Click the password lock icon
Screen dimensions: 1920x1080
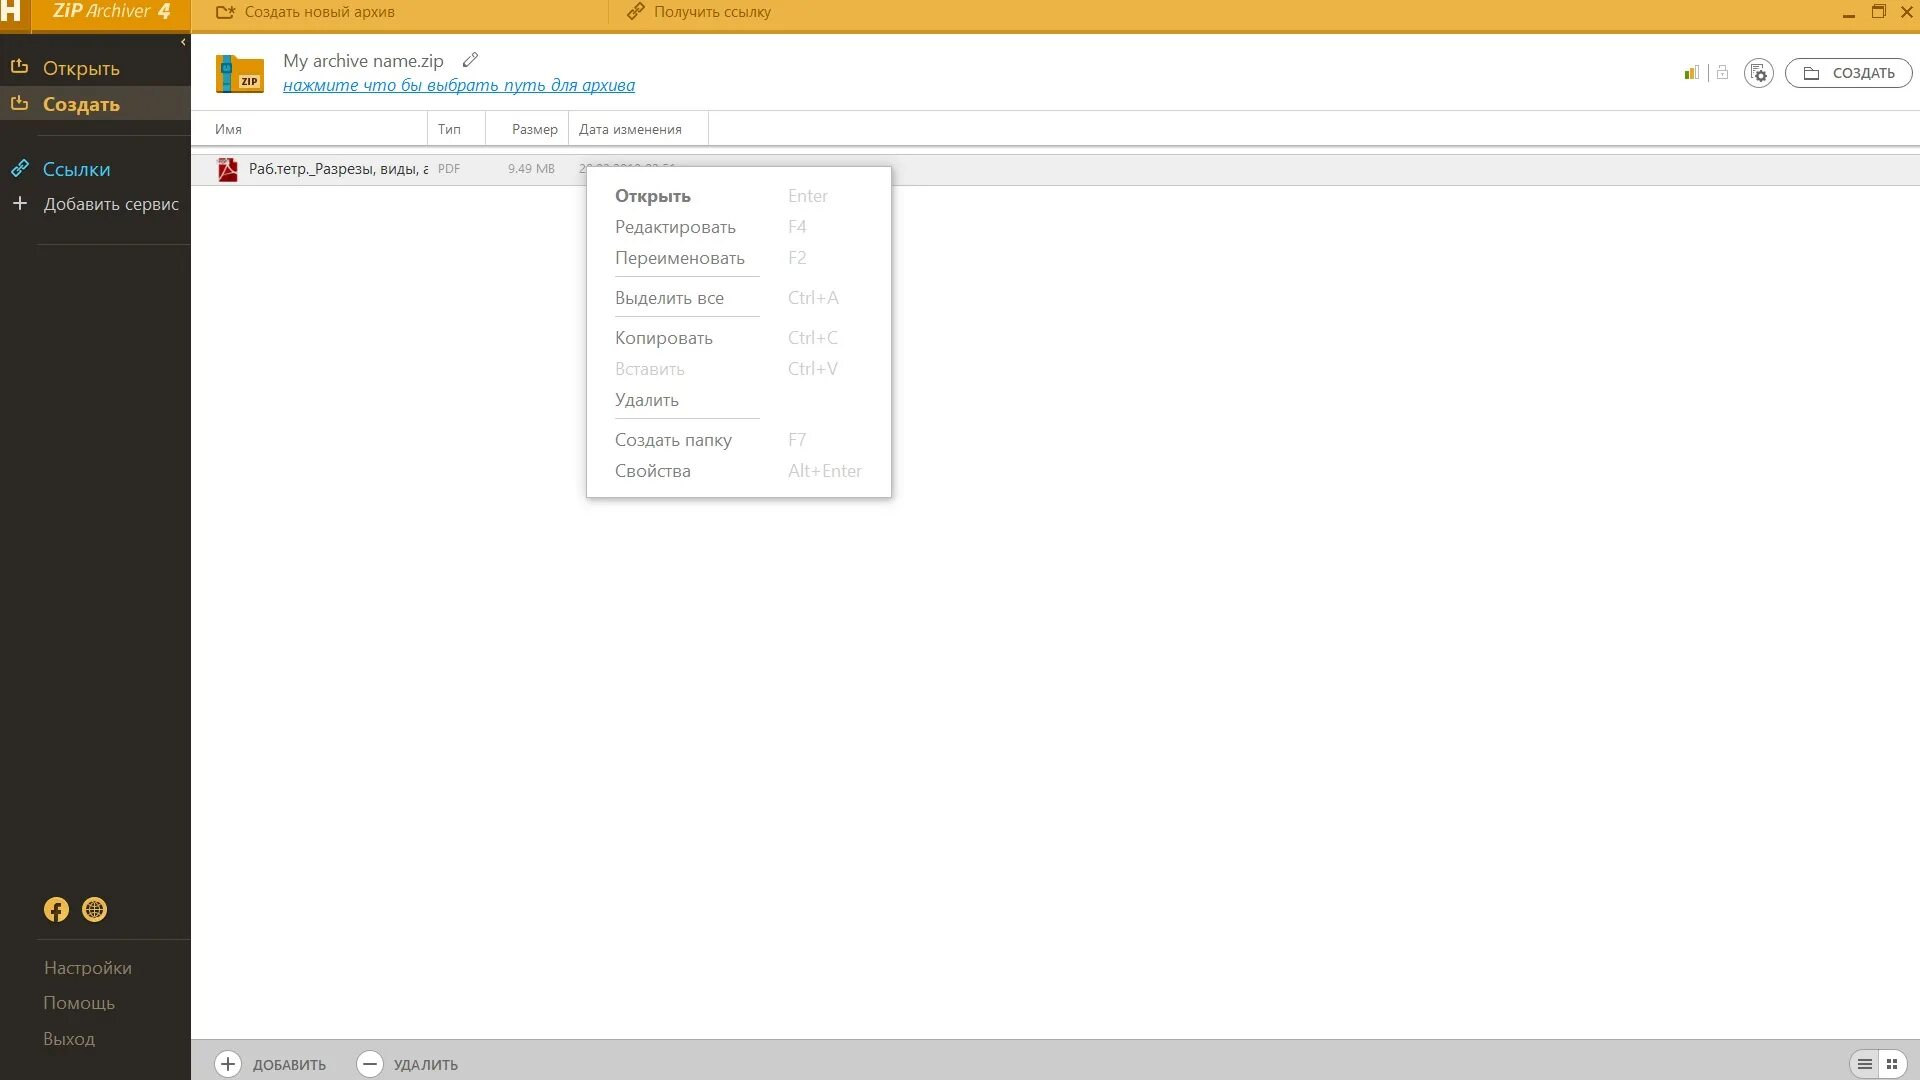(x=1722, y=73)
